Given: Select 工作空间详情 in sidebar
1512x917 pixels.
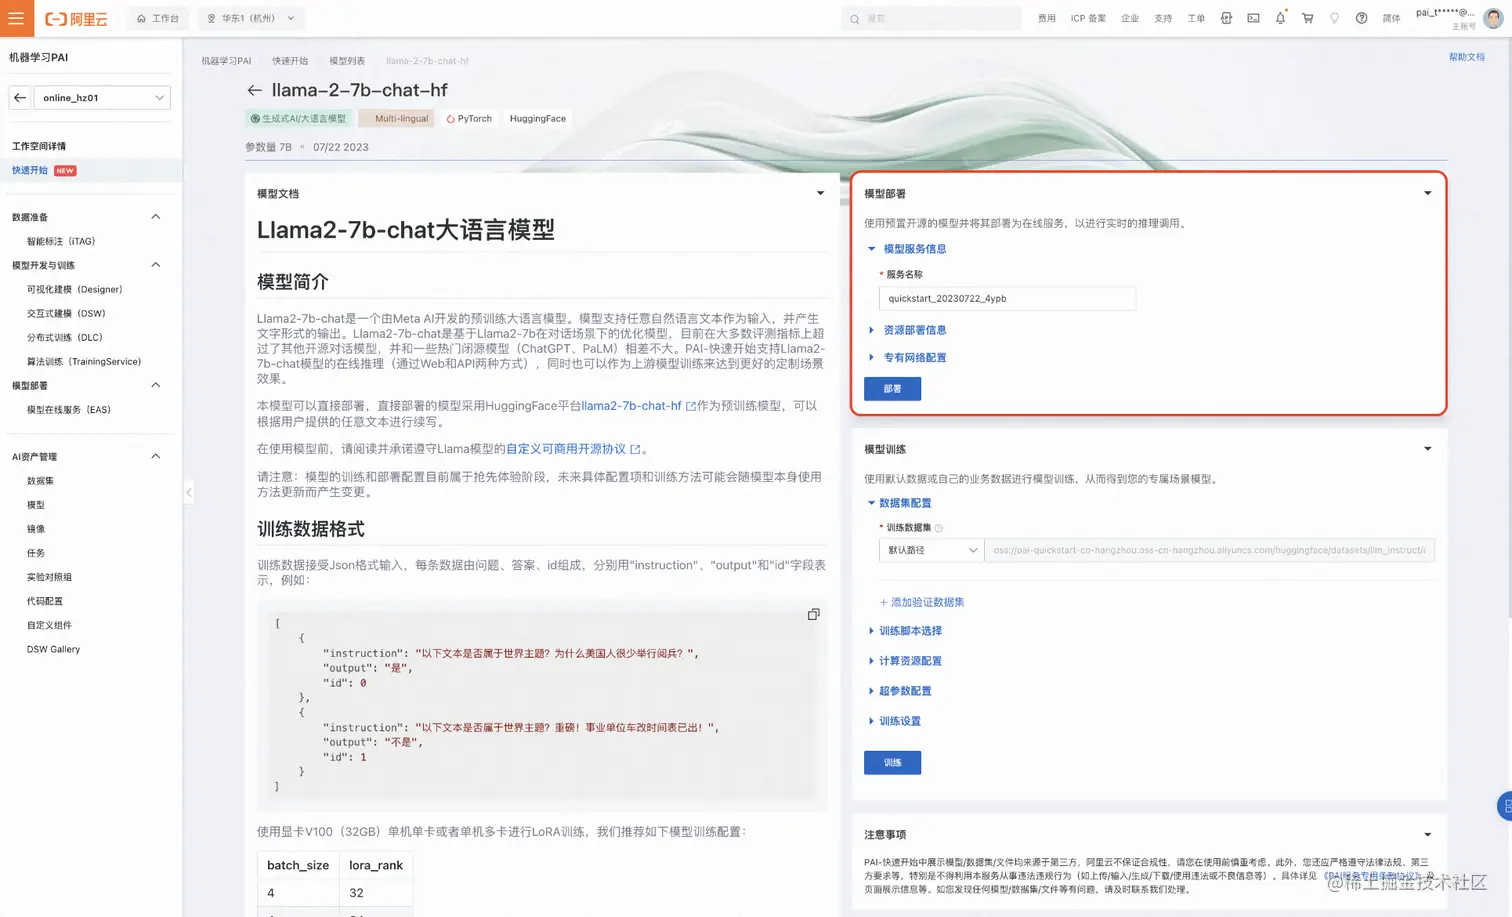Looking at the screenshot, I should pos(39,146).
